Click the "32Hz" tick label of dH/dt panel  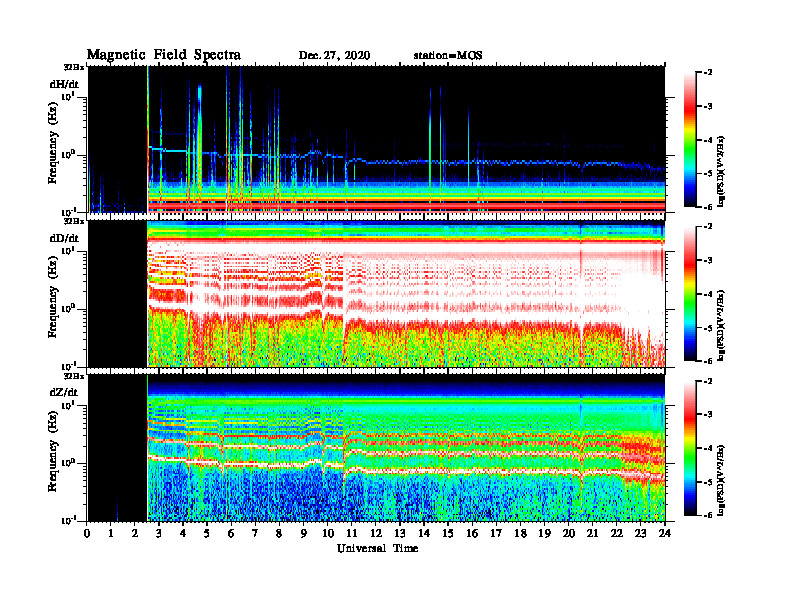pos(74,67)
